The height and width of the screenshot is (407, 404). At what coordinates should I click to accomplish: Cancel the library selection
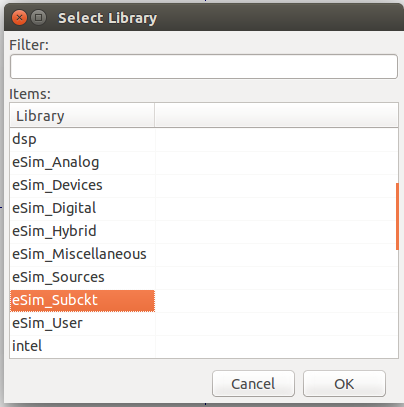coord(253,384)
